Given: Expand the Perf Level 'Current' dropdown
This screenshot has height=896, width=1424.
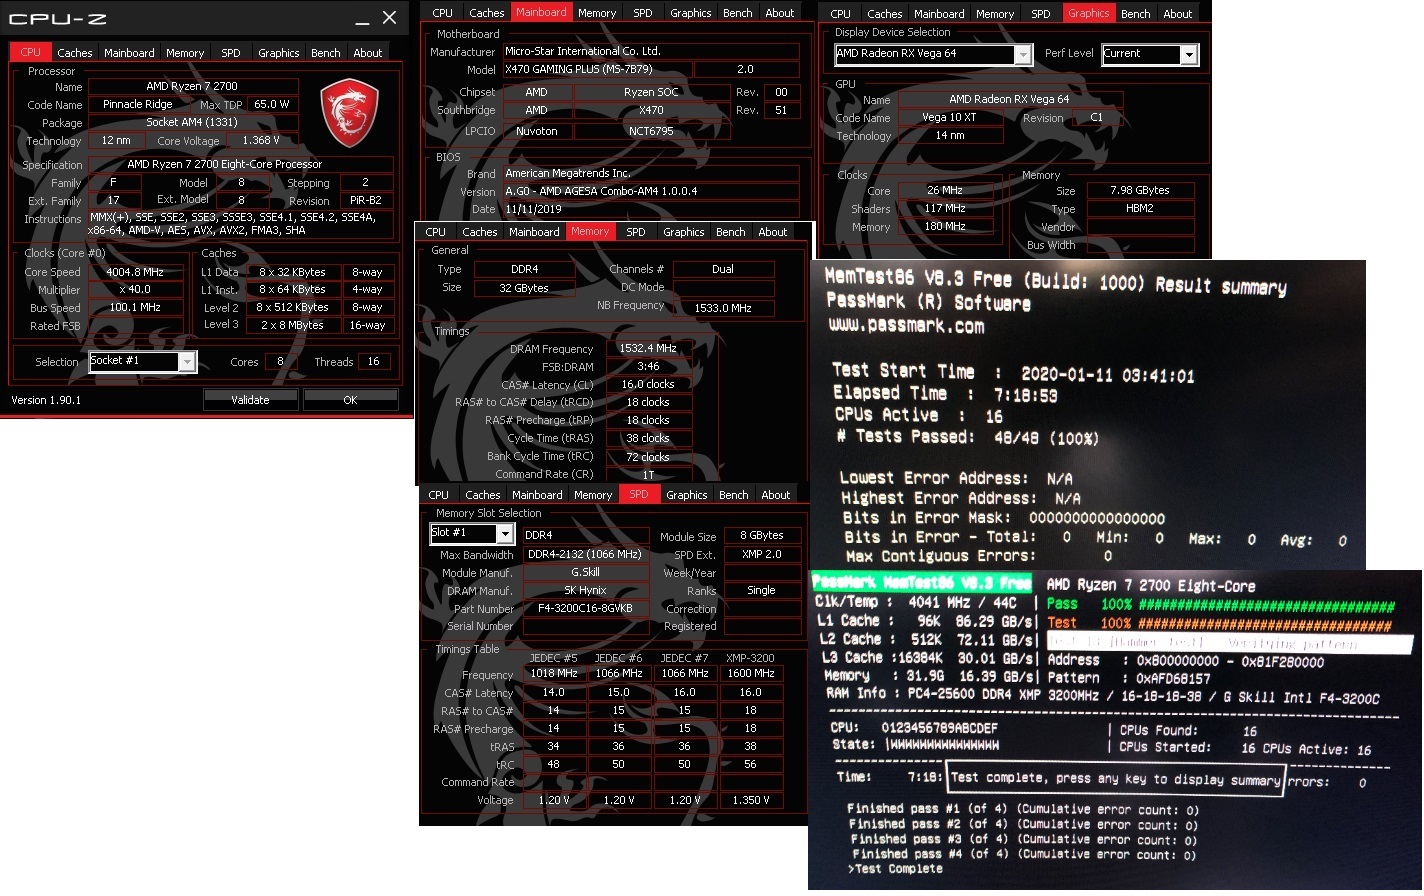Looking at the screenshot, I should pos(1188,55).
